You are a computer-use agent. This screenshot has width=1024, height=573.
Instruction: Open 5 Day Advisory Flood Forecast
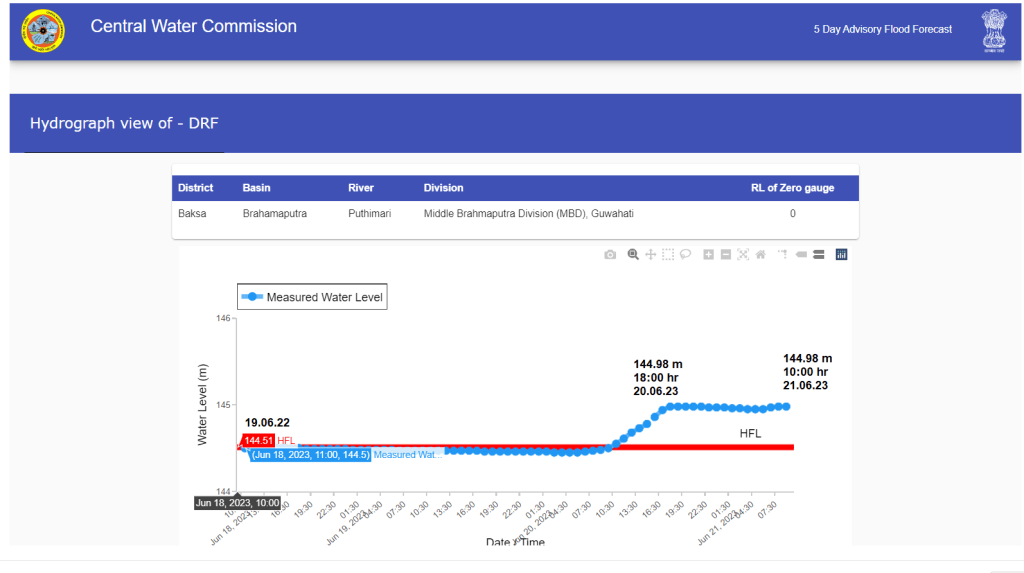[882, 29]
